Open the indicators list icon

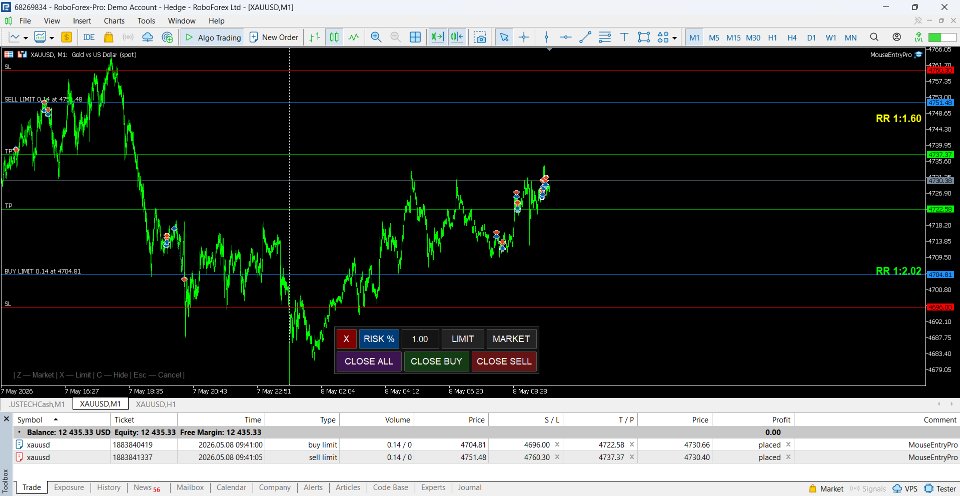(x=40, y=37)
